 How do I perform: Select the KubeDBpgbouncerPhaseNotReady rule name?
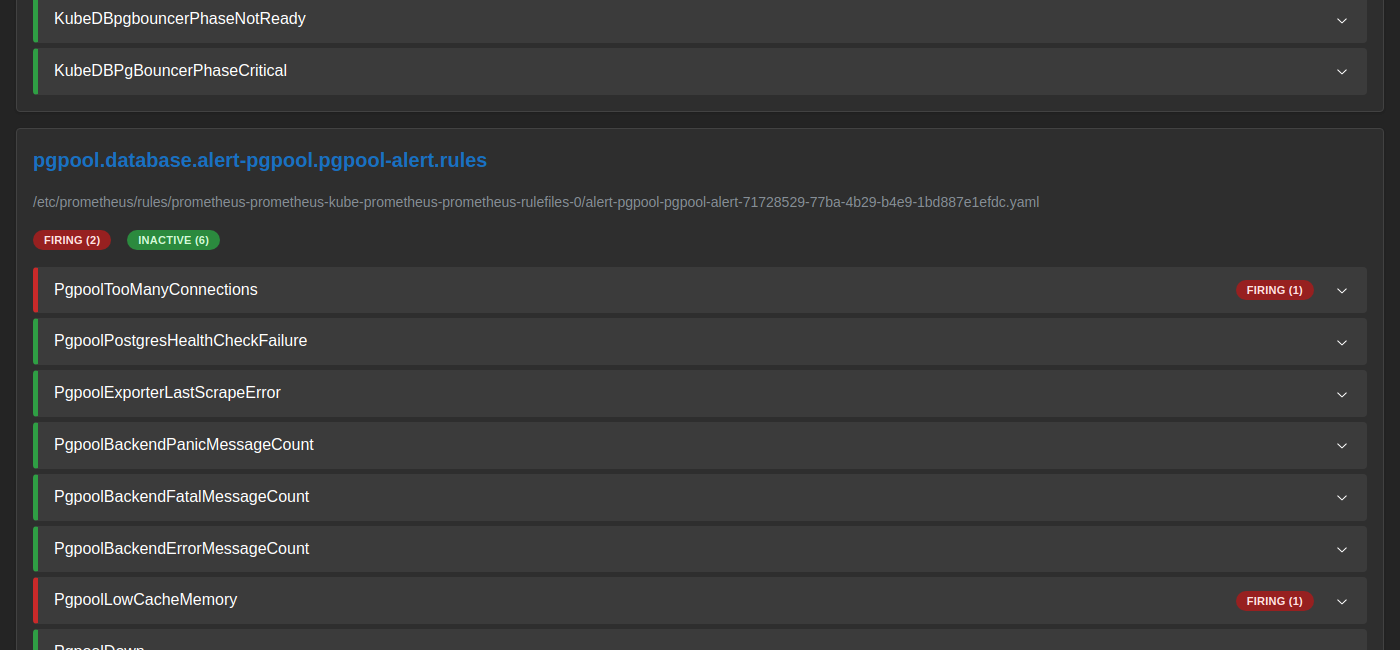pos(180,19)
